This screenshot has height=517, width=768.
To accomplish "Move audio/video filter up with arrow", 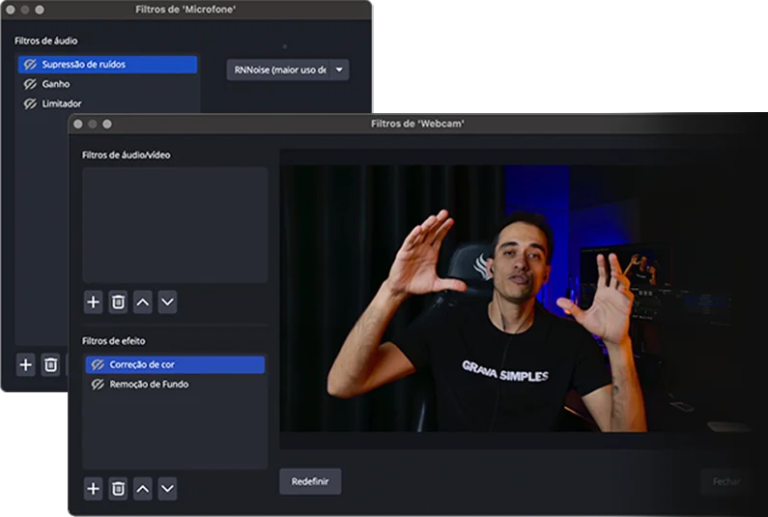I will pos(143,301).
